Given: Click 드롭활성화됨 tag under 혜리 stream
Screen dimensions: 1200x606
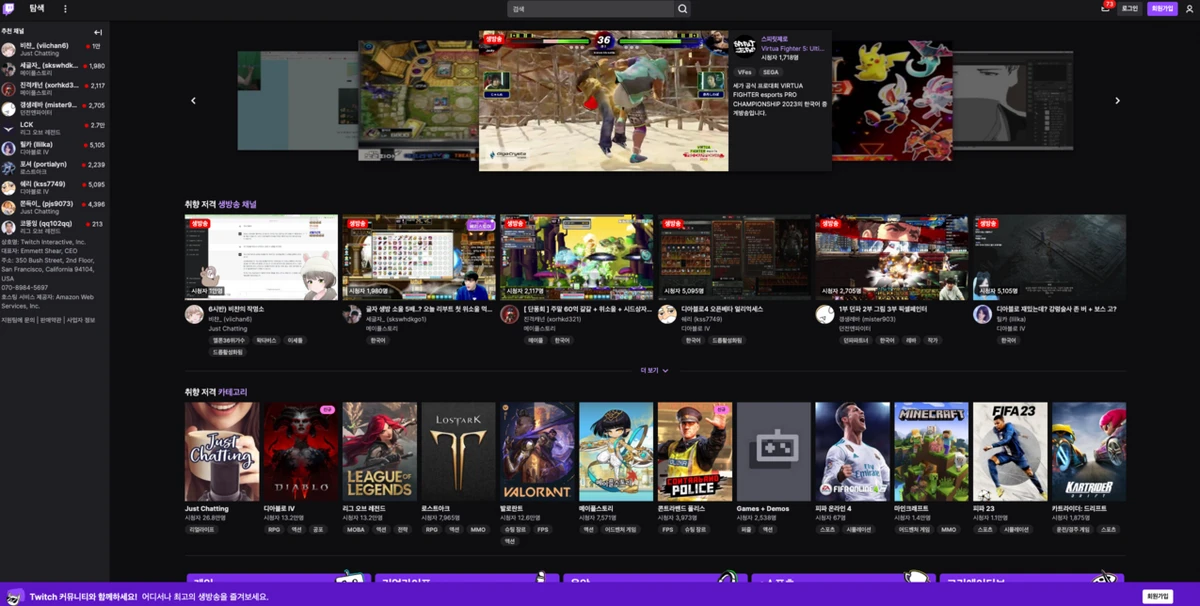Looking at the screenshot, I should pos(727,340).
